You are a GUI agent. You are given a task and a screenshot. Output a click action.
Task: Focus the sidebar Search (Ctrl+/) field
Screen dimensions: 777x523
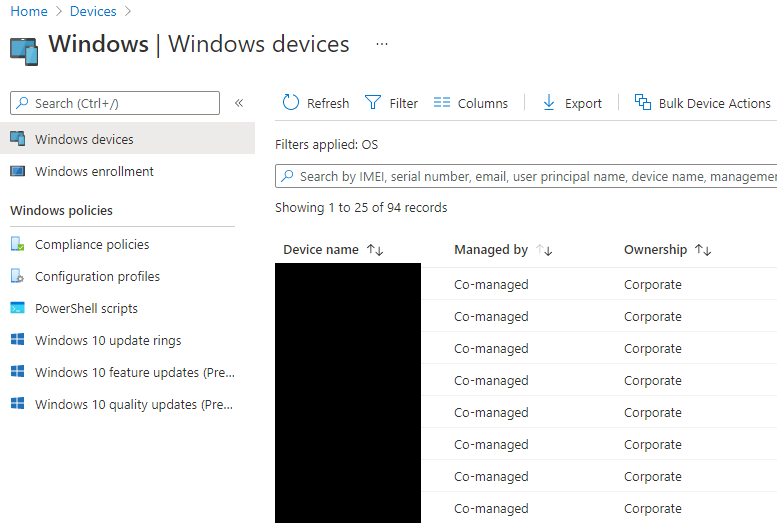click(115, 103)
